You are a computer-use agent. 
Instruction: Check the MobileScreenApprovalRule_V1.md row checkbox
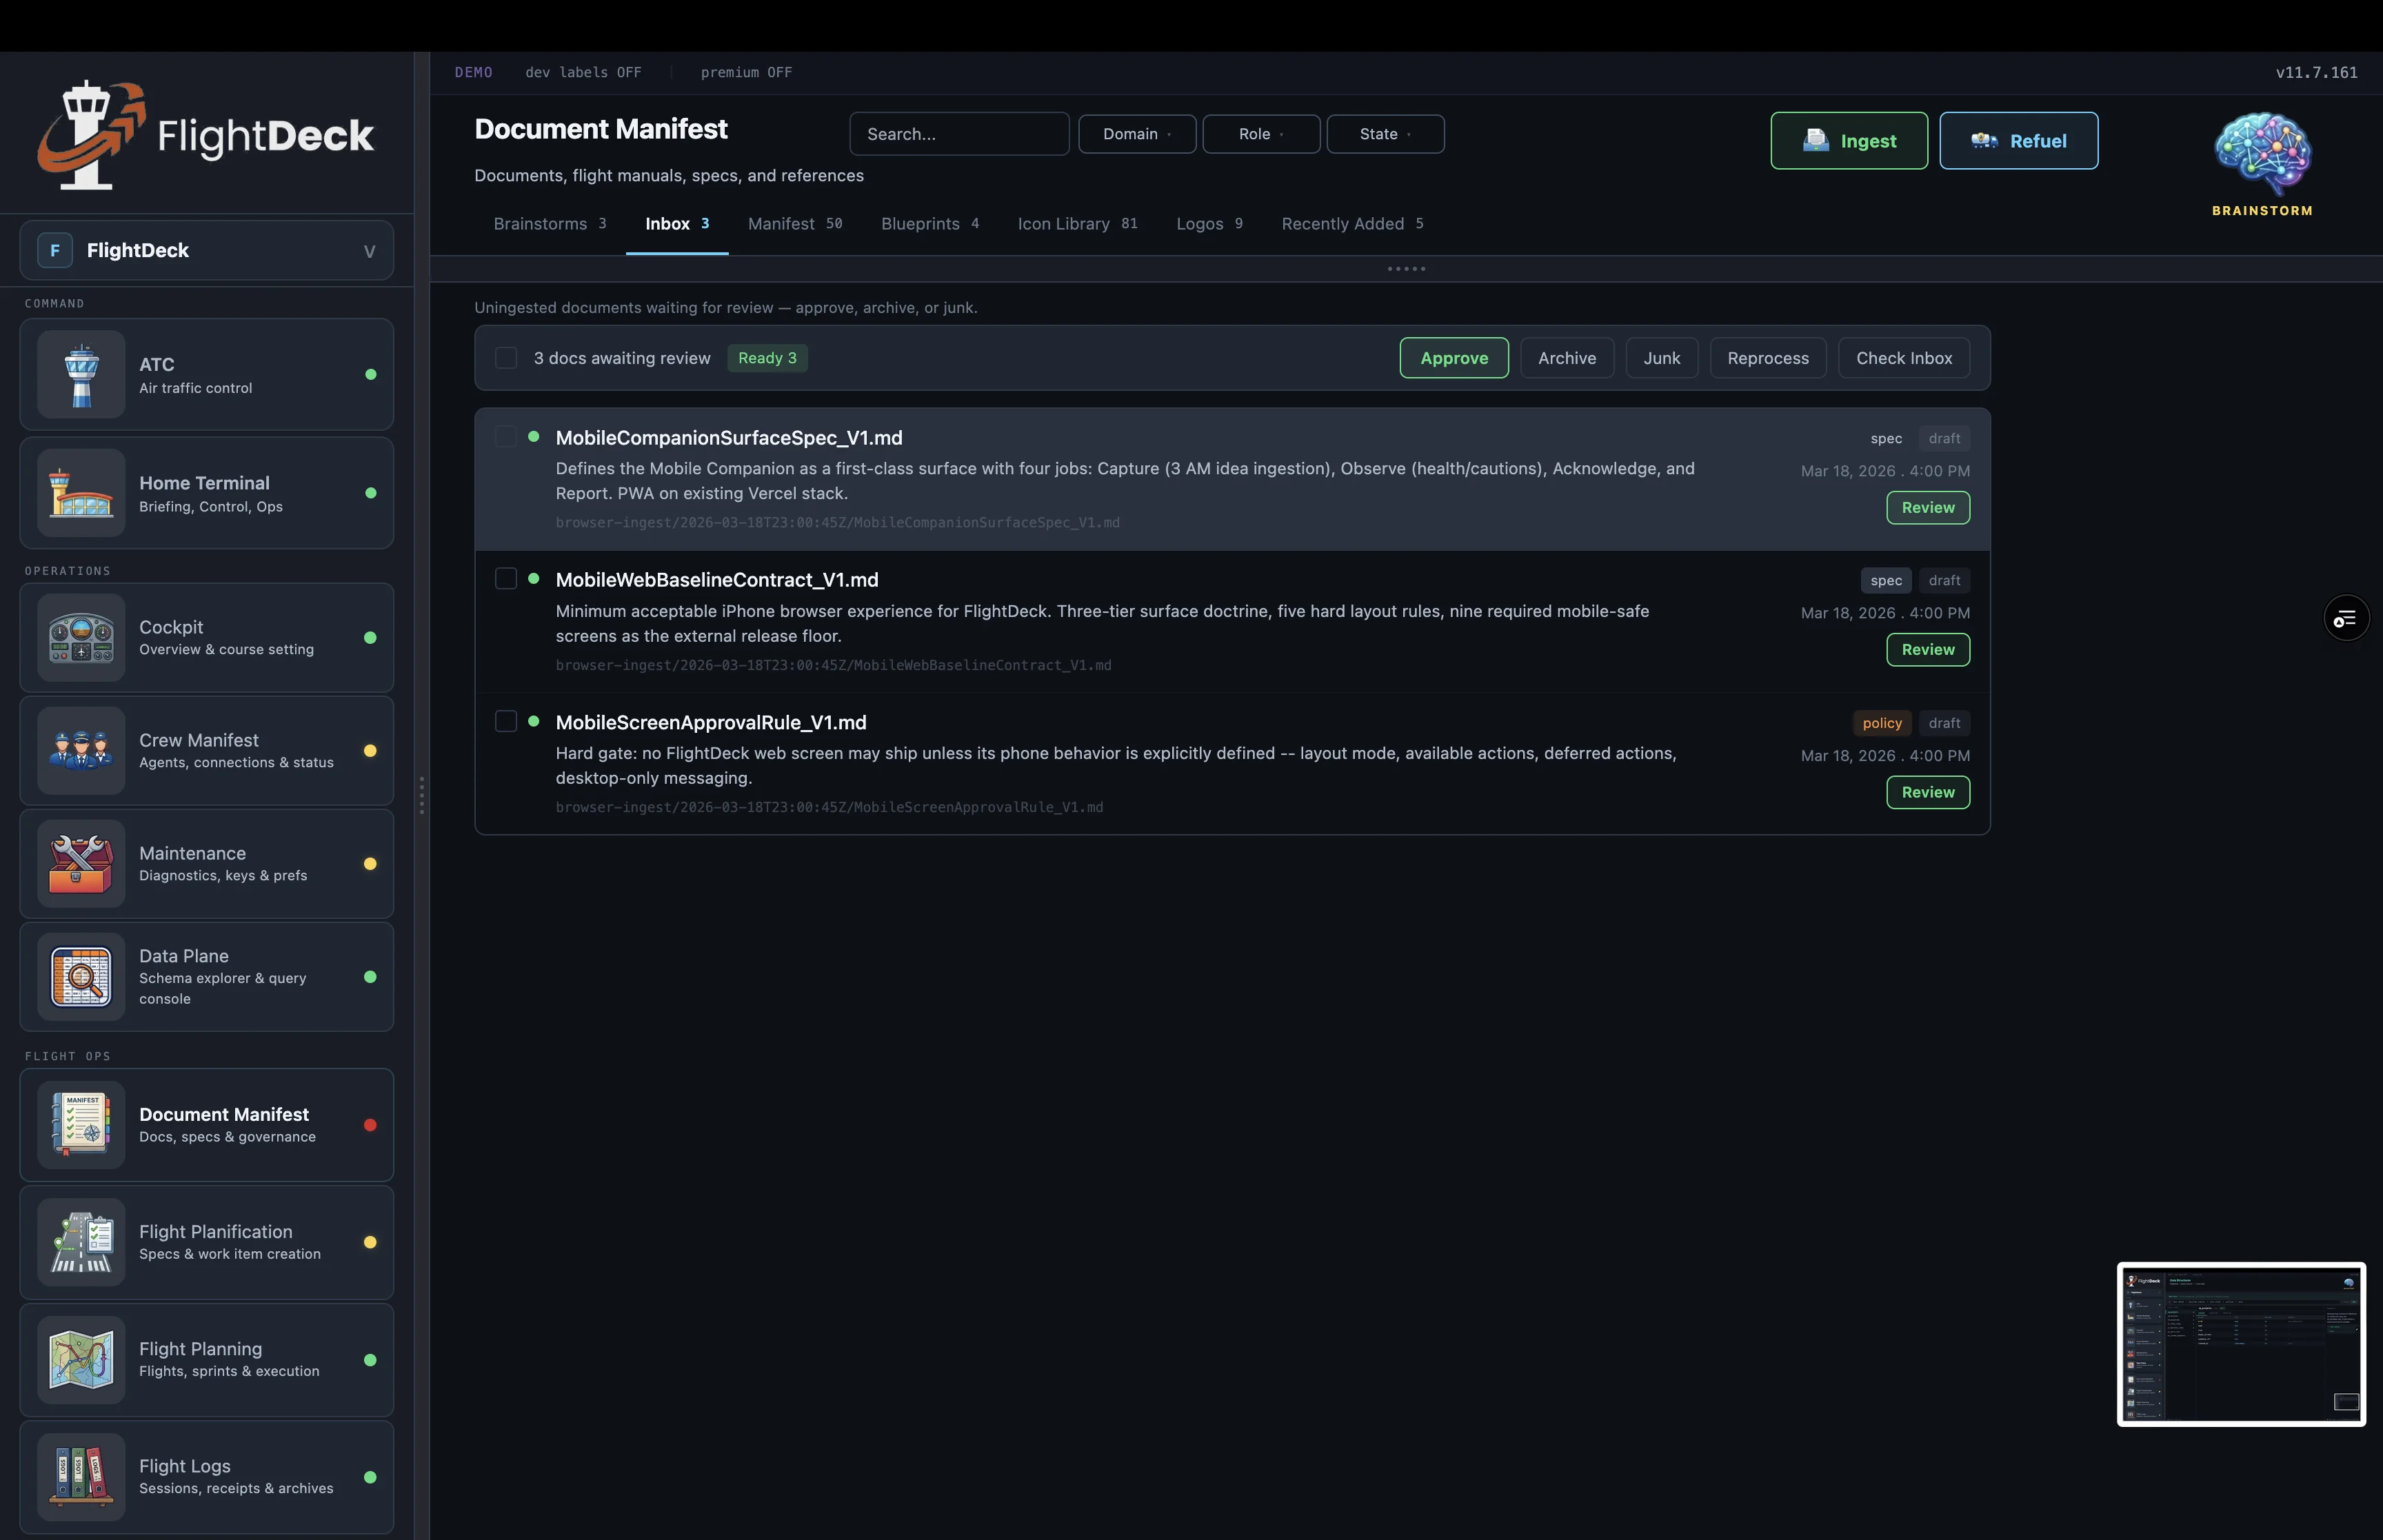click(506, 721)
